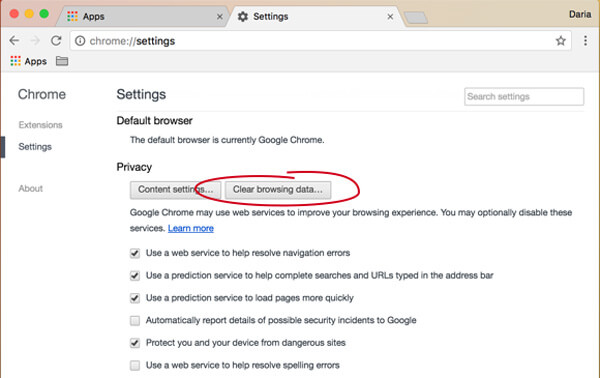Follow the Learn more link
This screenshot has height=378, width=600.
[x=191, y=228]
